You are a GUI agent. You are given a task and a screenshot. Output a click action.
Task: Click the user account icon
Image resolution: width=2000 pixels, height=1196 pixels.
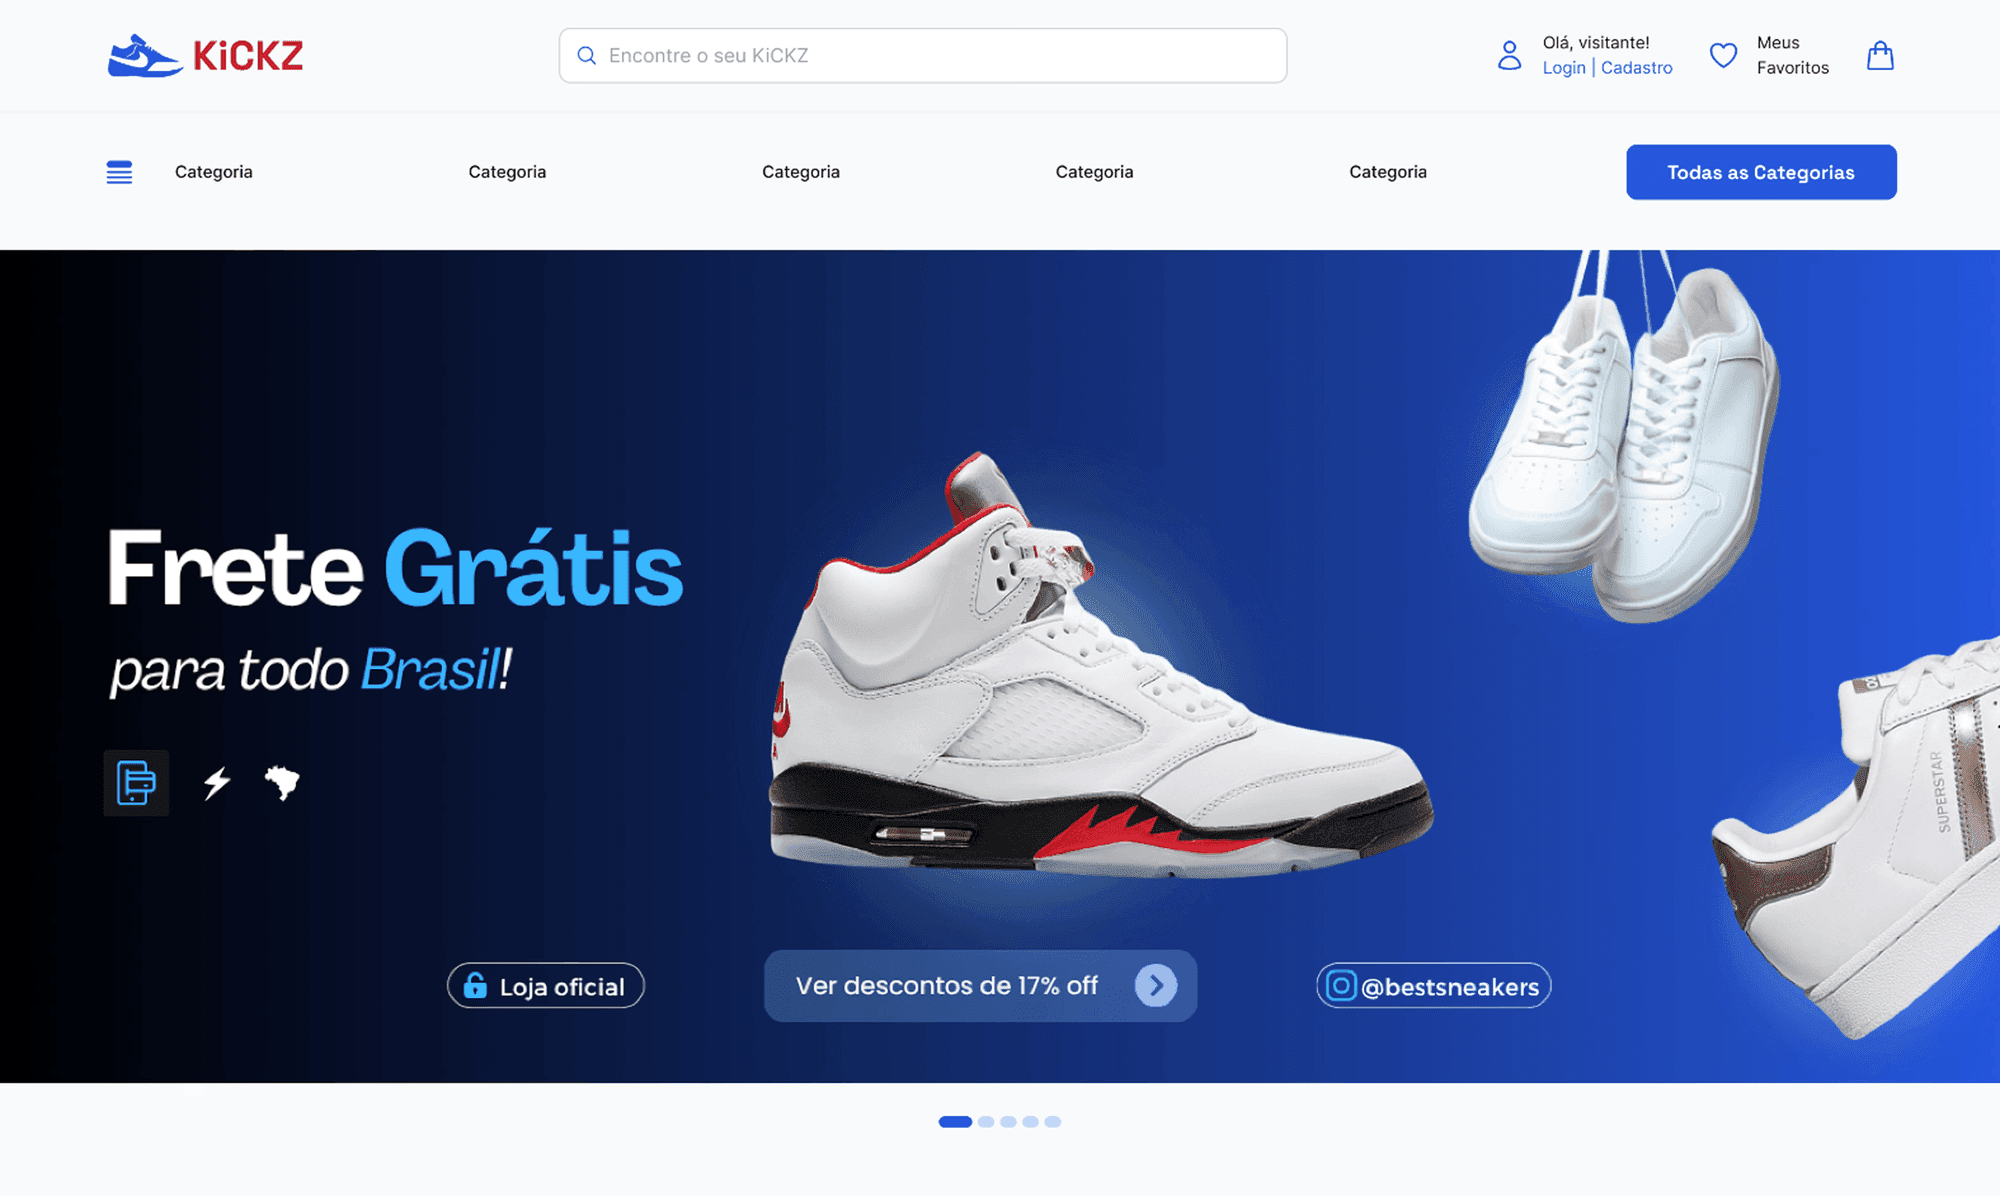(1509, 55)
